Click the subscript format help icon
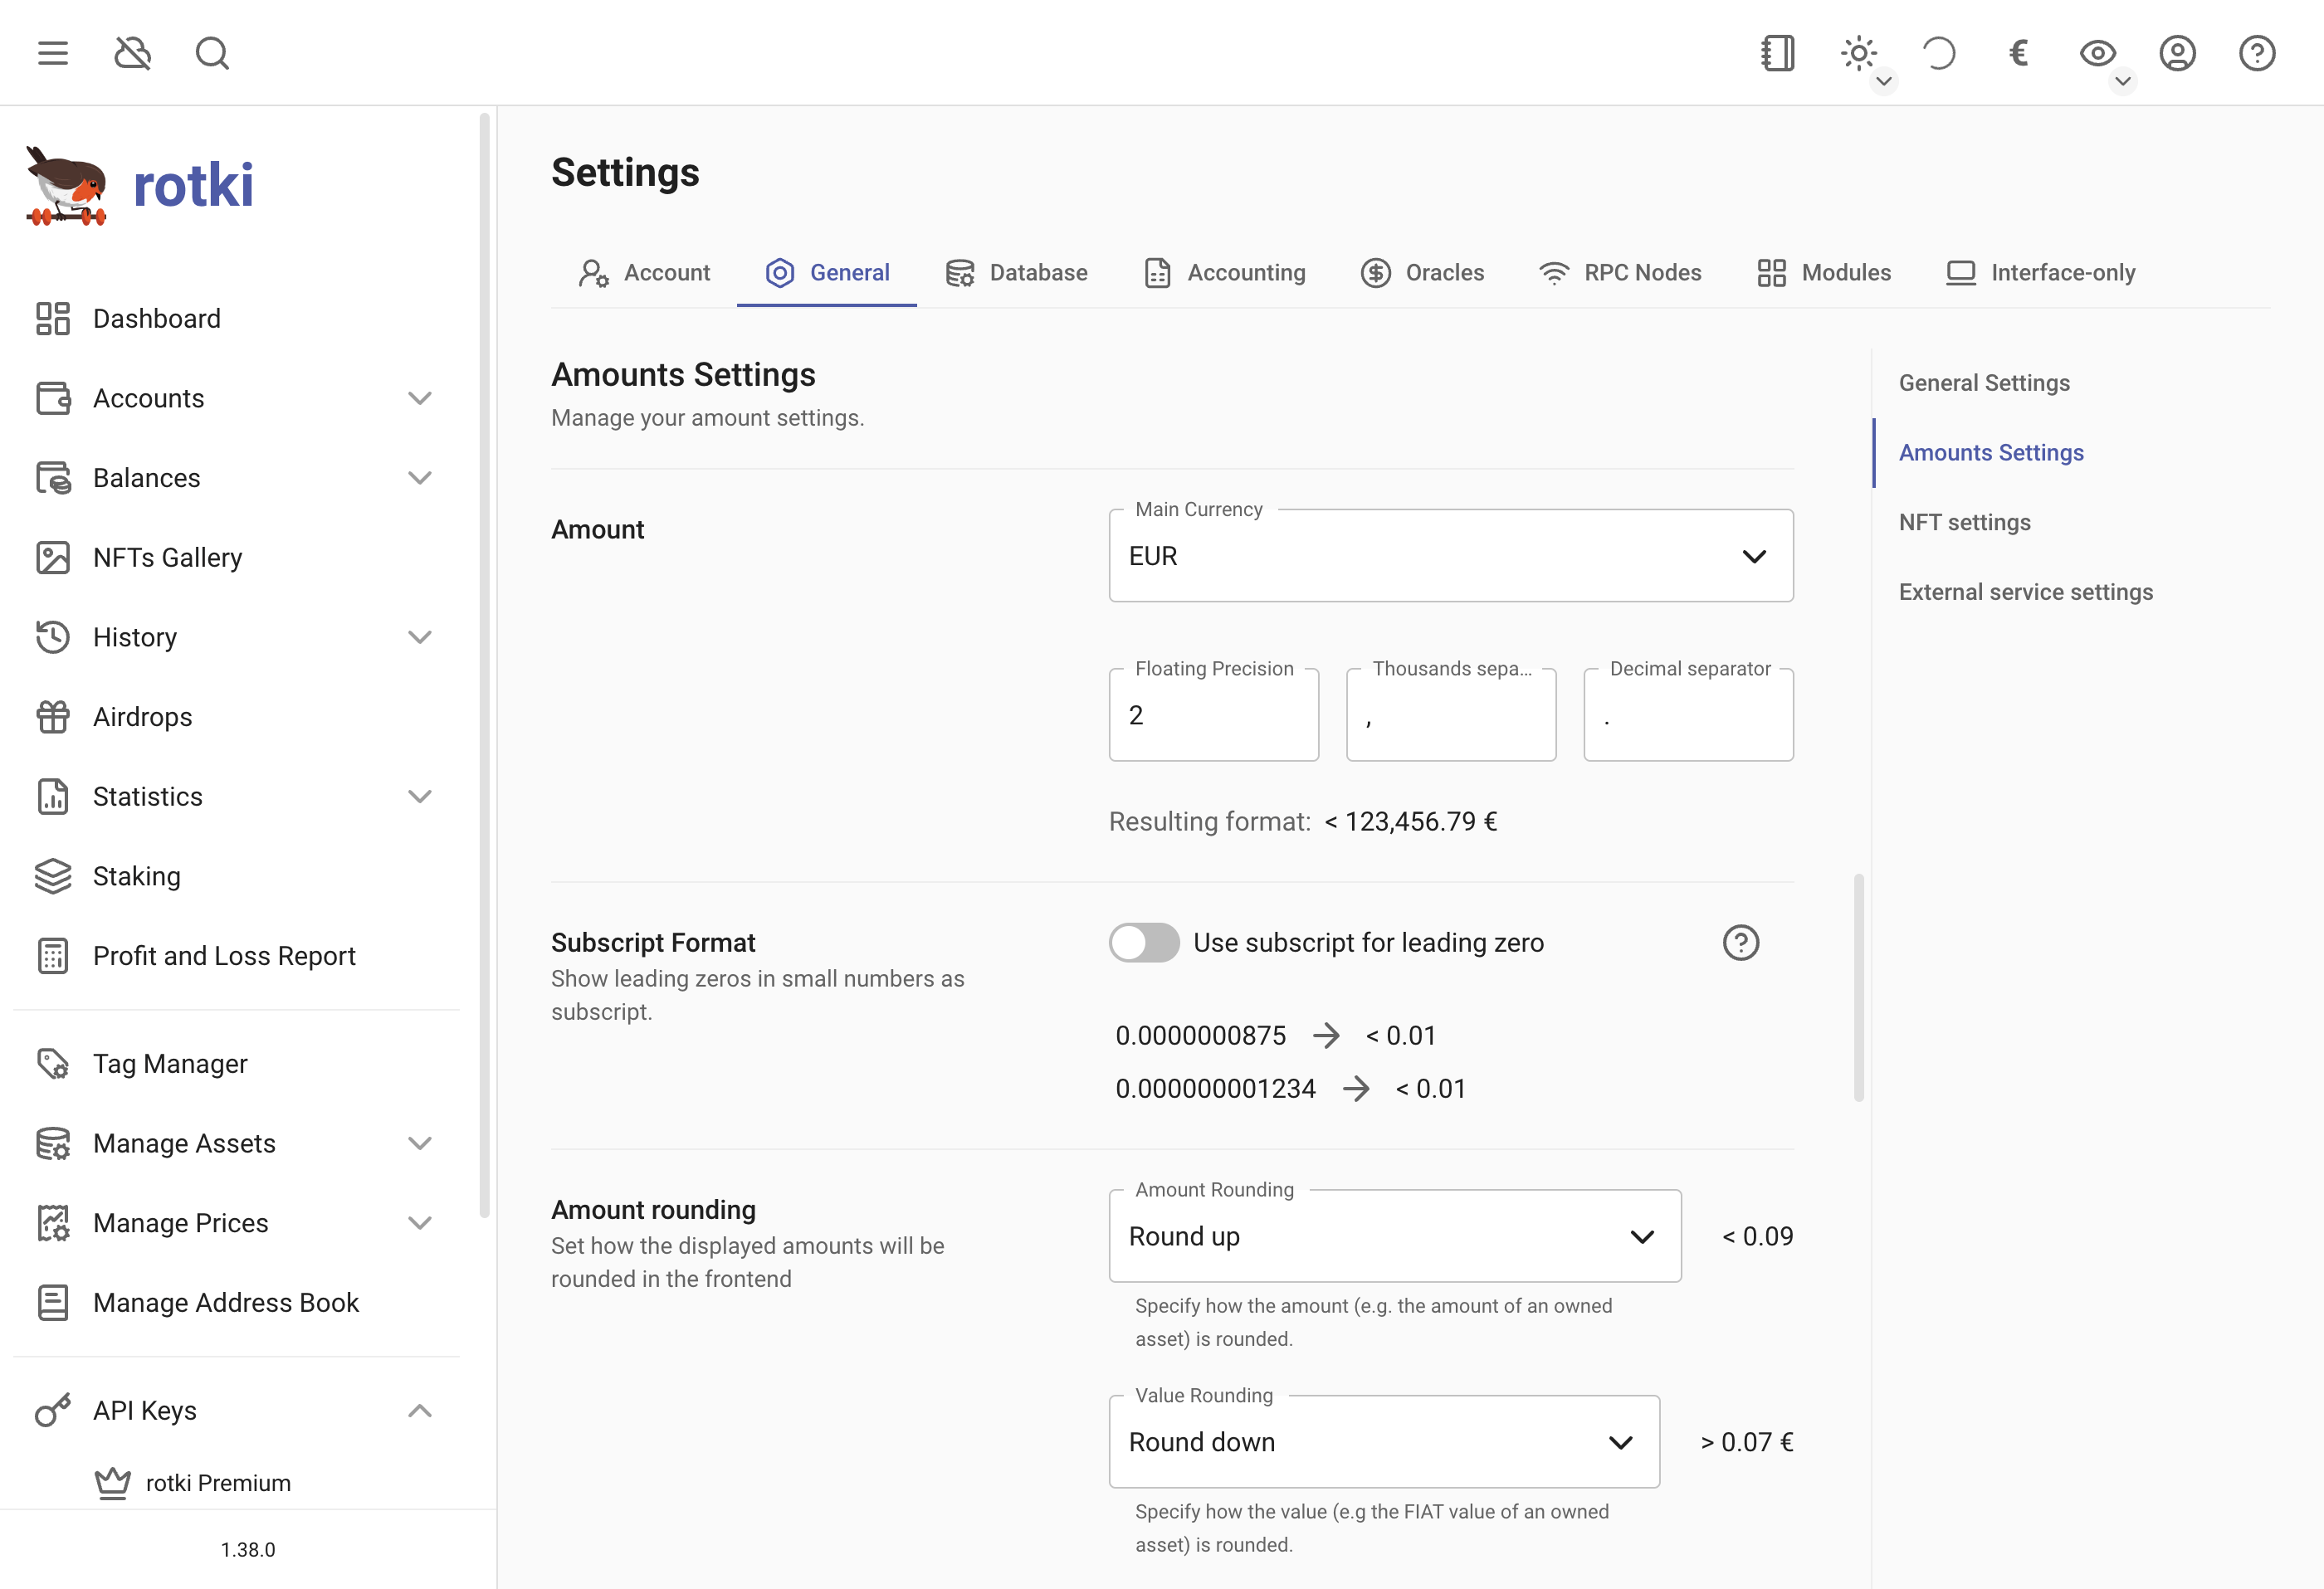Viewport: 2324px width, 1589px height. 1741,942
